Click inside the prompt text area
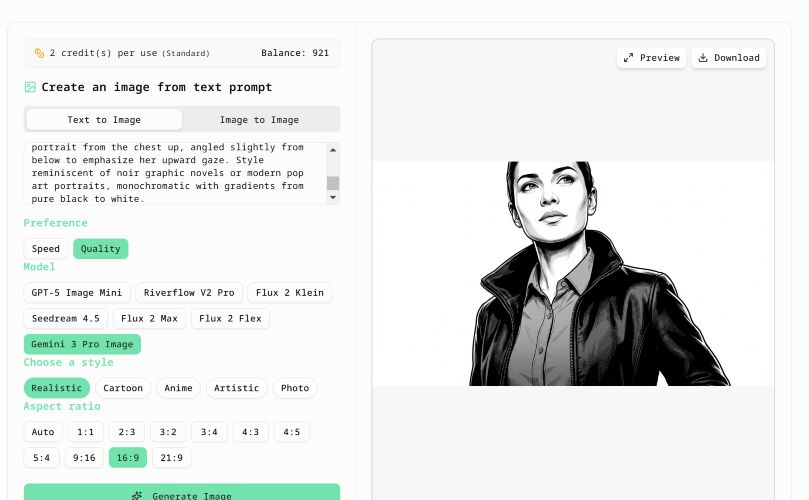Viewport: 809px width, 500px height. click(175, 173)
